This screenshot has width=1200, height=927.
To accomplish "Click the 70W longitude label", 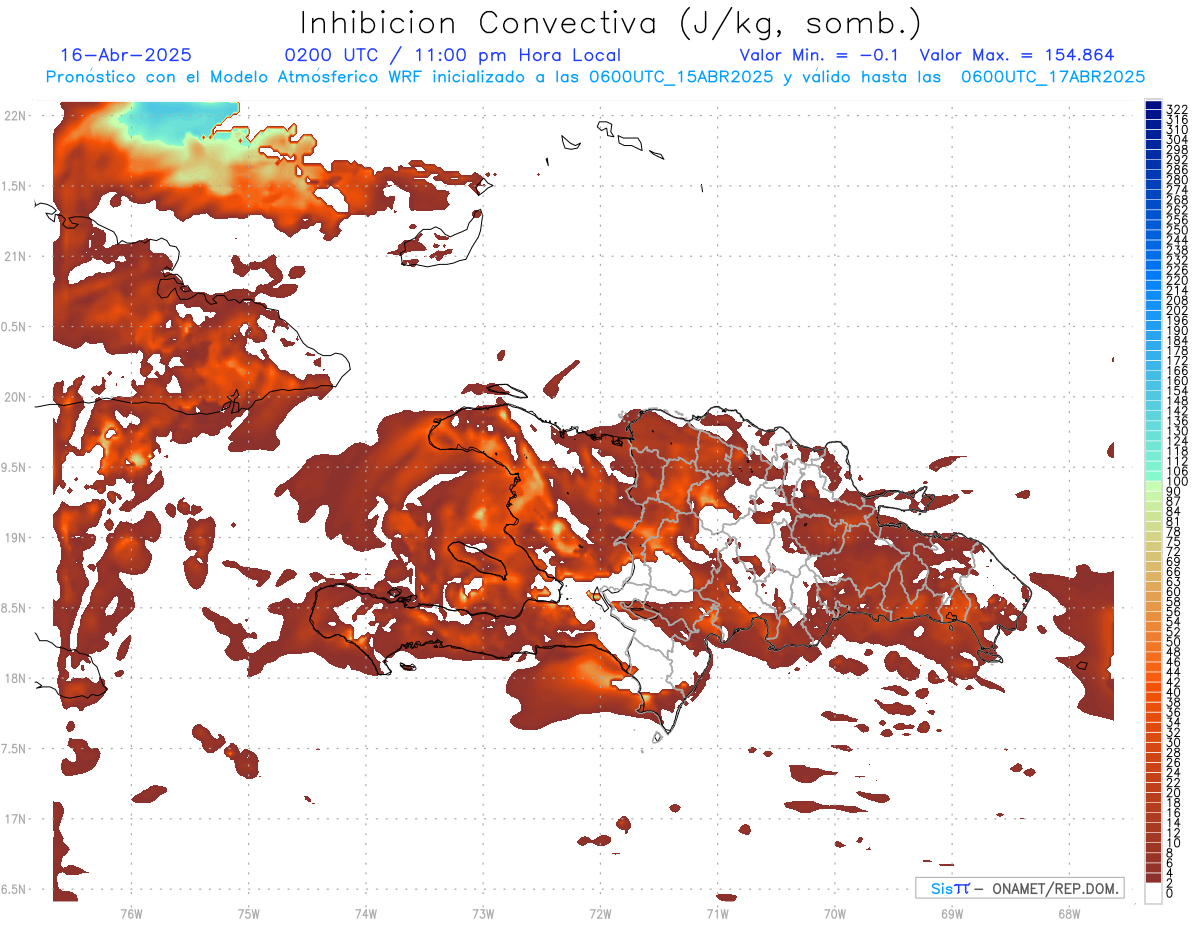I will [x=835, y=913].
